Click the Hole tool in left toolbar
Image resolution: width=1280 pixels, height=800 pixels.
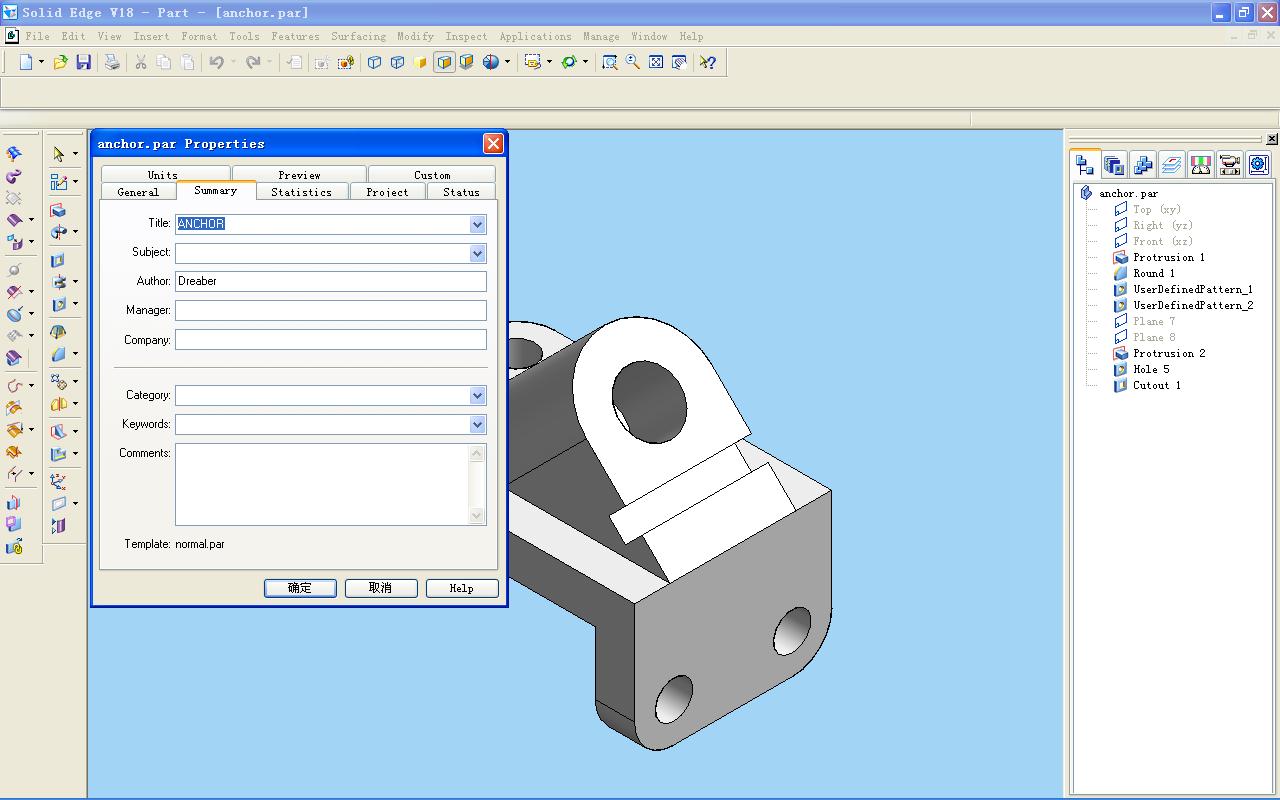click(x=58, y=304)
